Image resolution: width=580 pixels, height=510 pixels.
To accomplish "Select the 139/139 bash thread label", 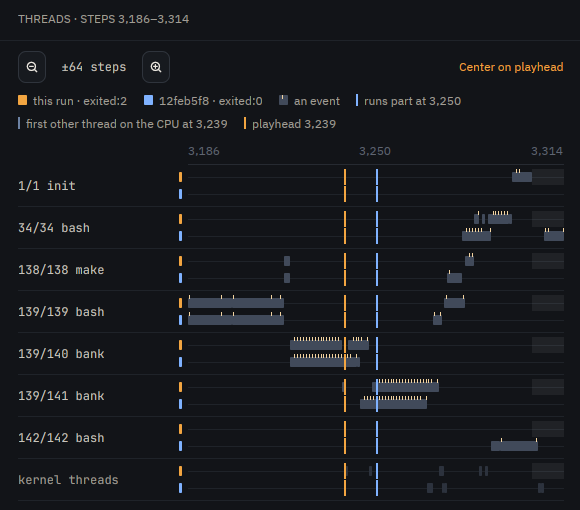I will pos(61,312).
